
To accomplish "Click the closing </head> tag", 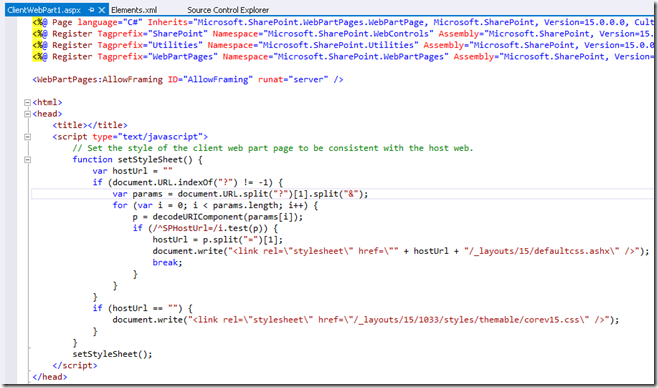I will [x=50, y=377].
